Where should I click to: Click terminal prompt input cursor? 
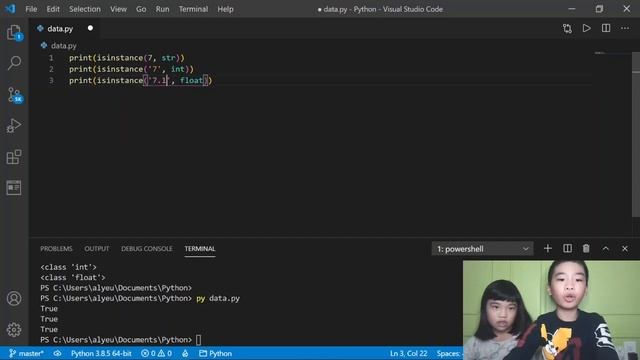point(199,340)
